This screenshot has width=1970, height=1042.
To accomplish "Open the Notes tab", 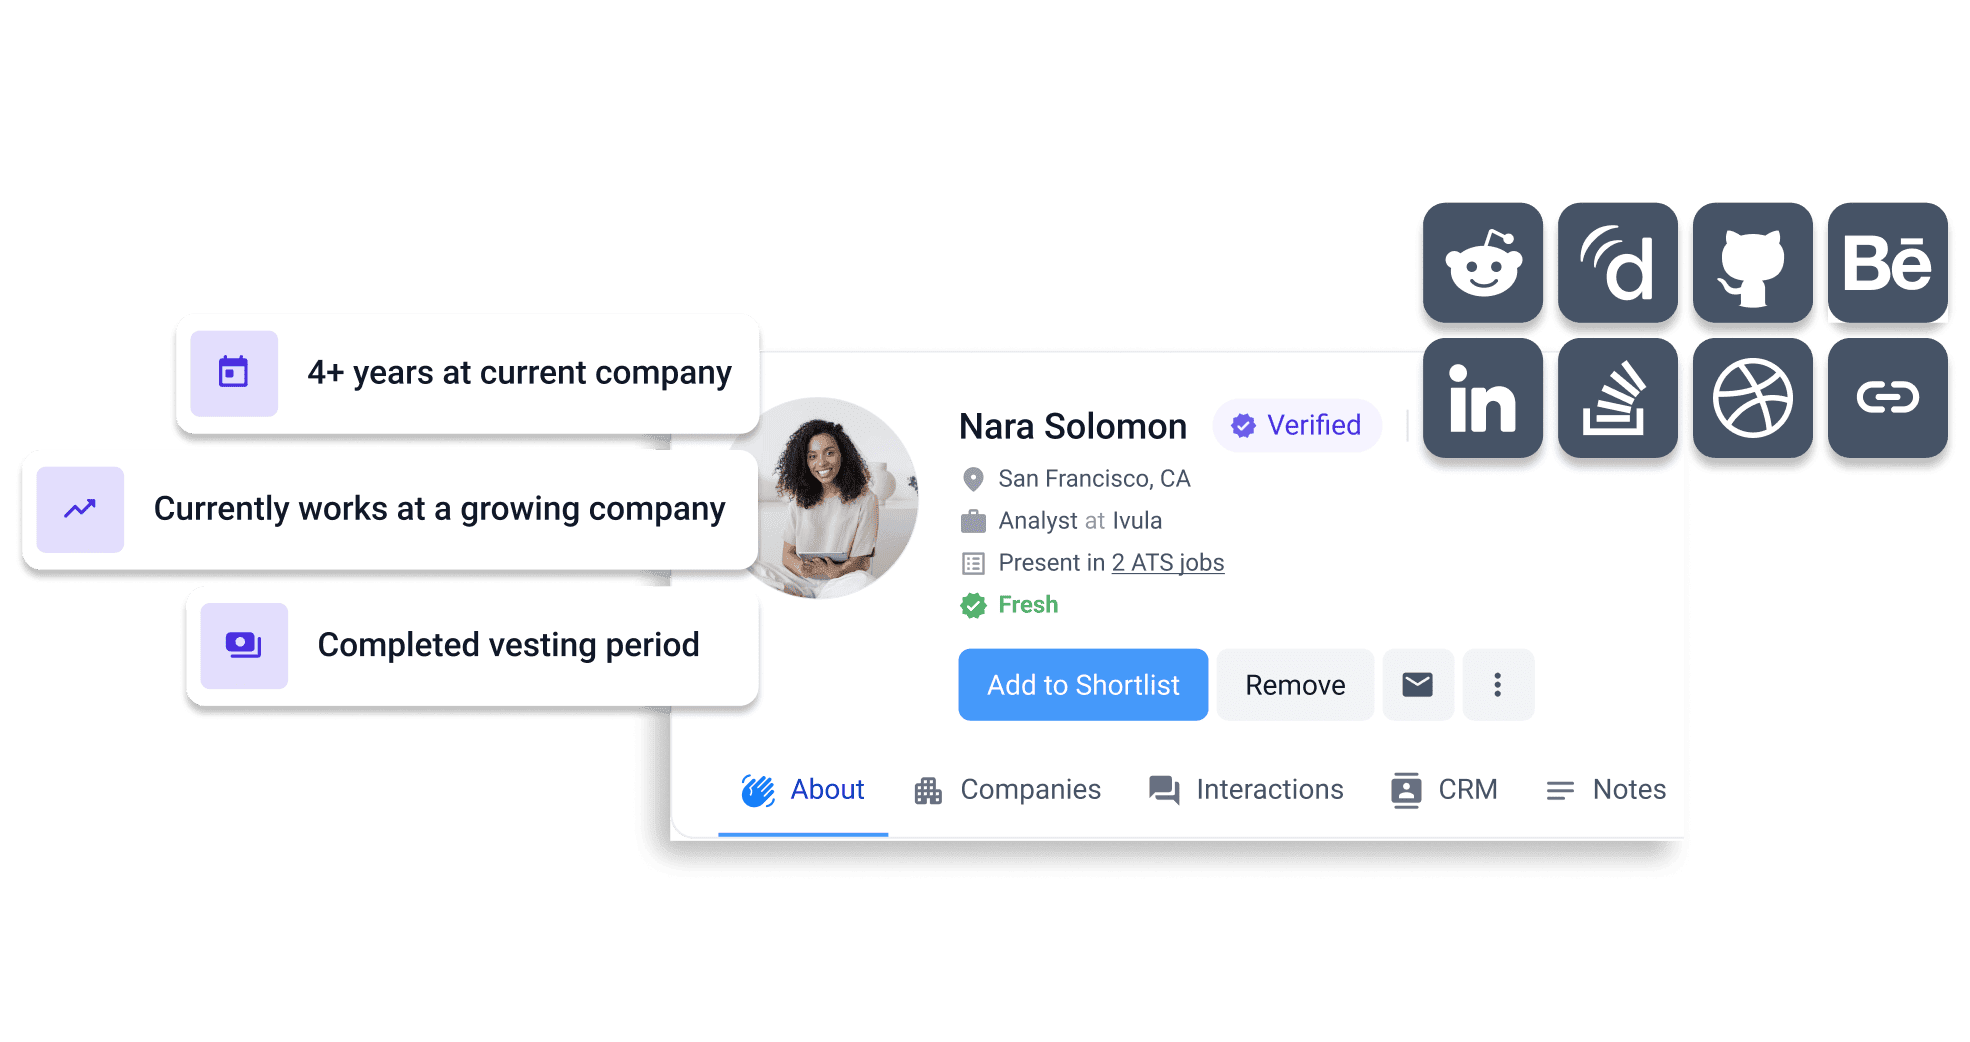I will (x=1606, y=790).
